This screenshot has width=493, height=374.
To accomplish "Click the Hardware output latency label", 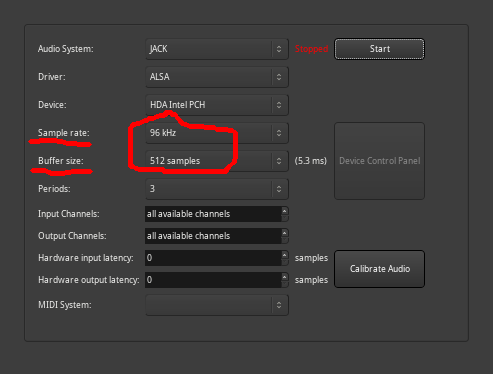I will coord(89,280).
